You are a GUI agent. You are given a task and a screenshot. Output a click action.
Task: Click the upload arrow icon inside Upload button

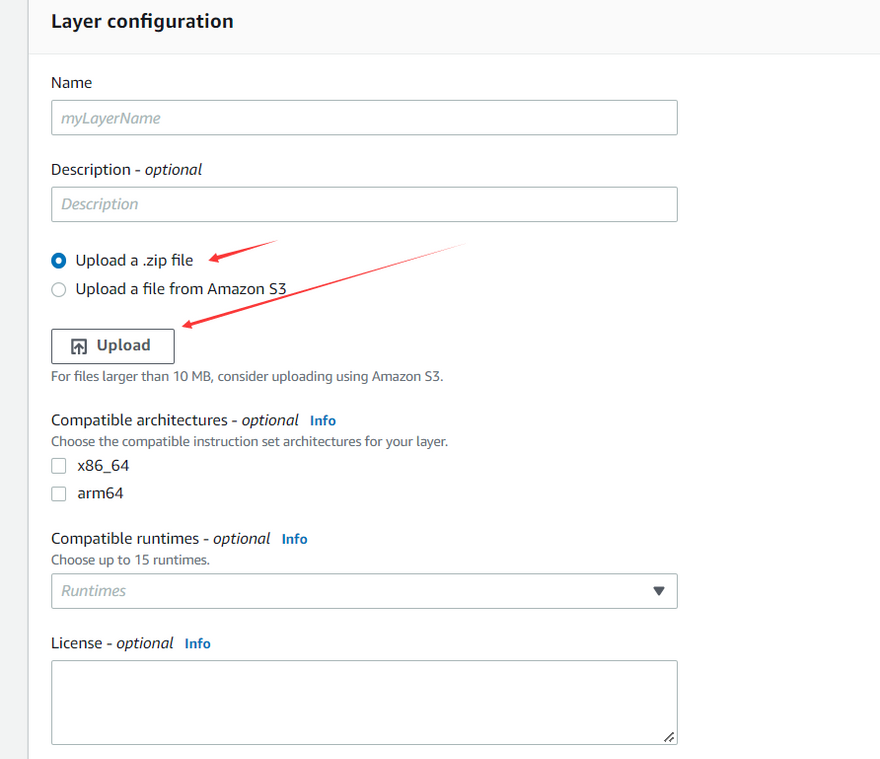[79, 346]
